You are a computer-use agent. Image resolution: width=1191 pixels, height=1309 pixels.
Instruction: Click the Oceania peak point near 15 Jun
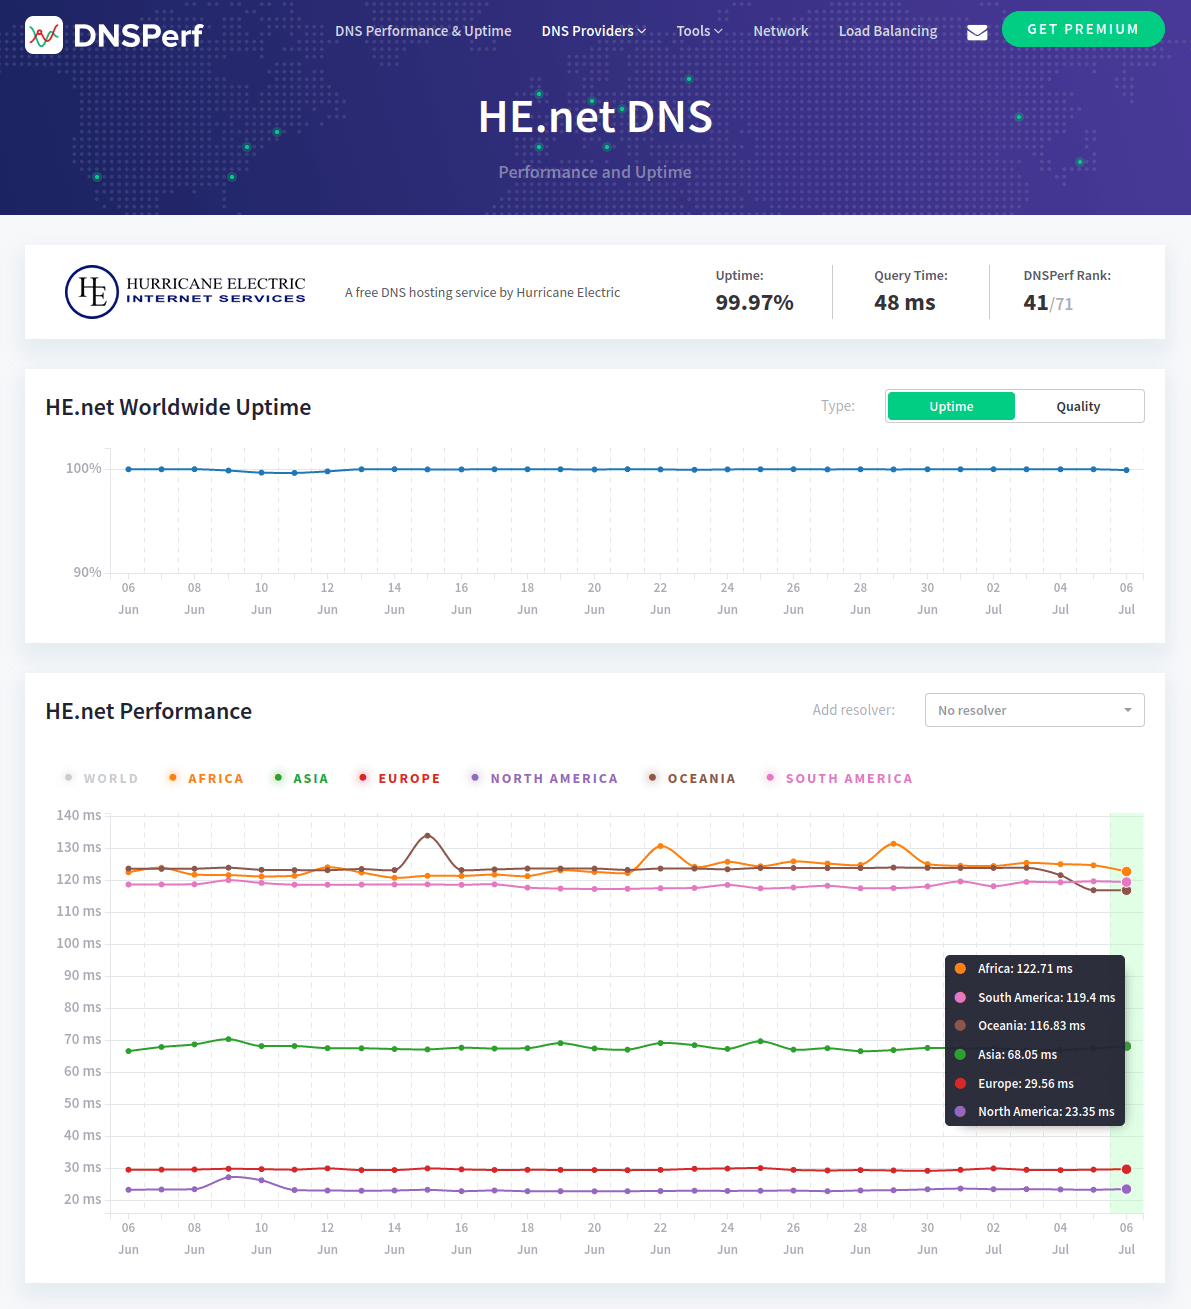tap(427, 835)
